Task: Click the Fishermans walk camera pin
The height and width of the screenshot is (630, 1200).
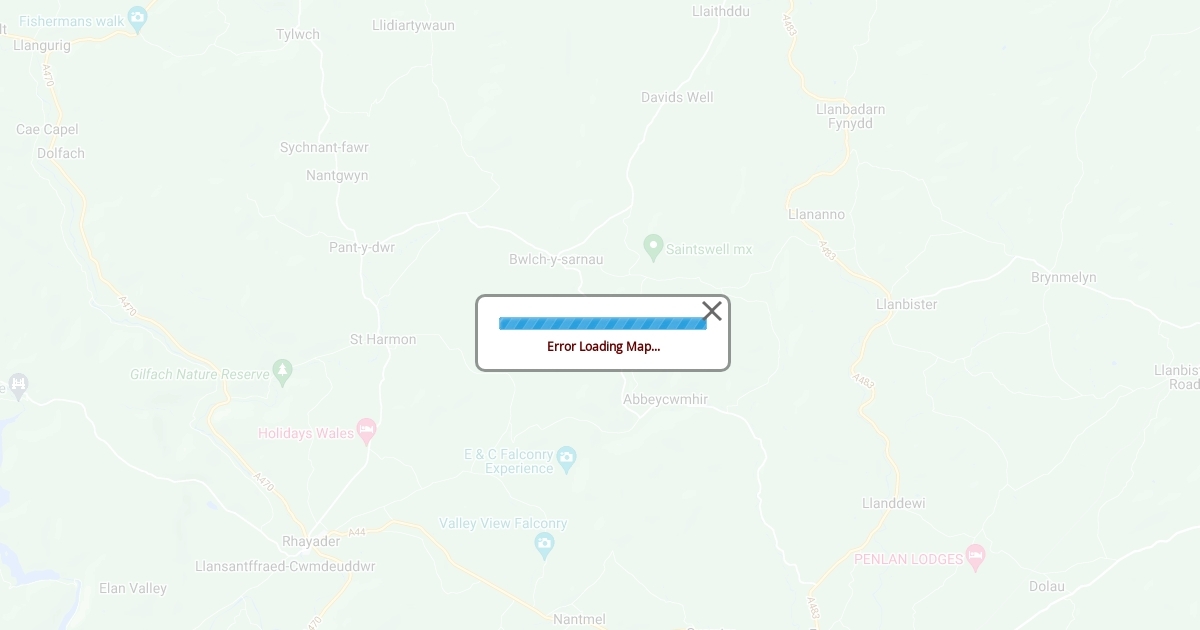Action: [138, 19]
